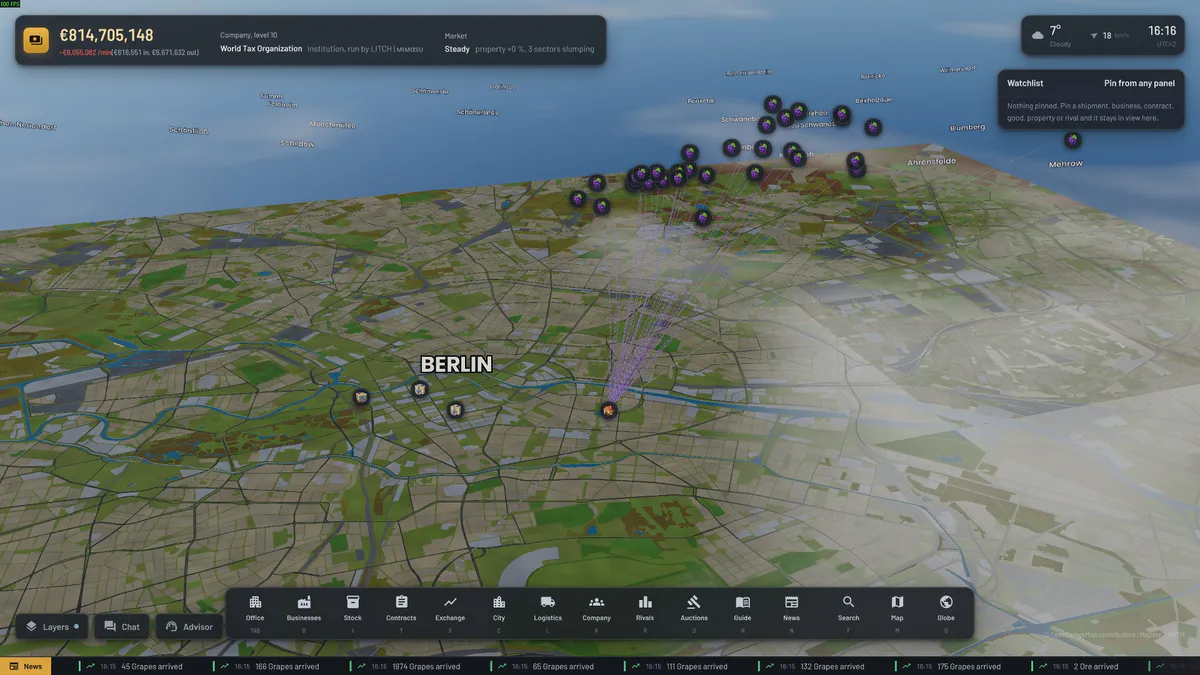Screen dimensions: 1200x675
Task: Click the '65 Grapes arrived' news item
Action: [563, 667]
